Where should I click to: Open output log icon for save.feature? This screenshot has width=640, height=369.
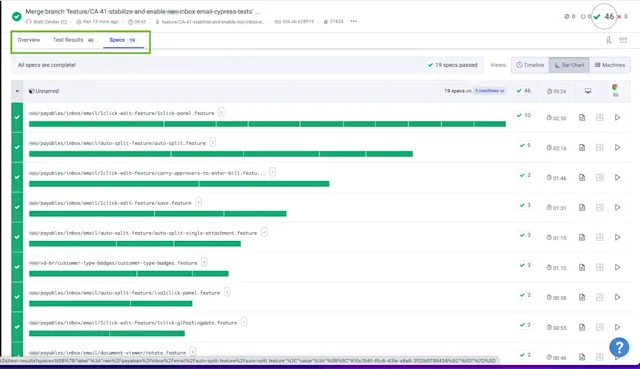(582, 207)
